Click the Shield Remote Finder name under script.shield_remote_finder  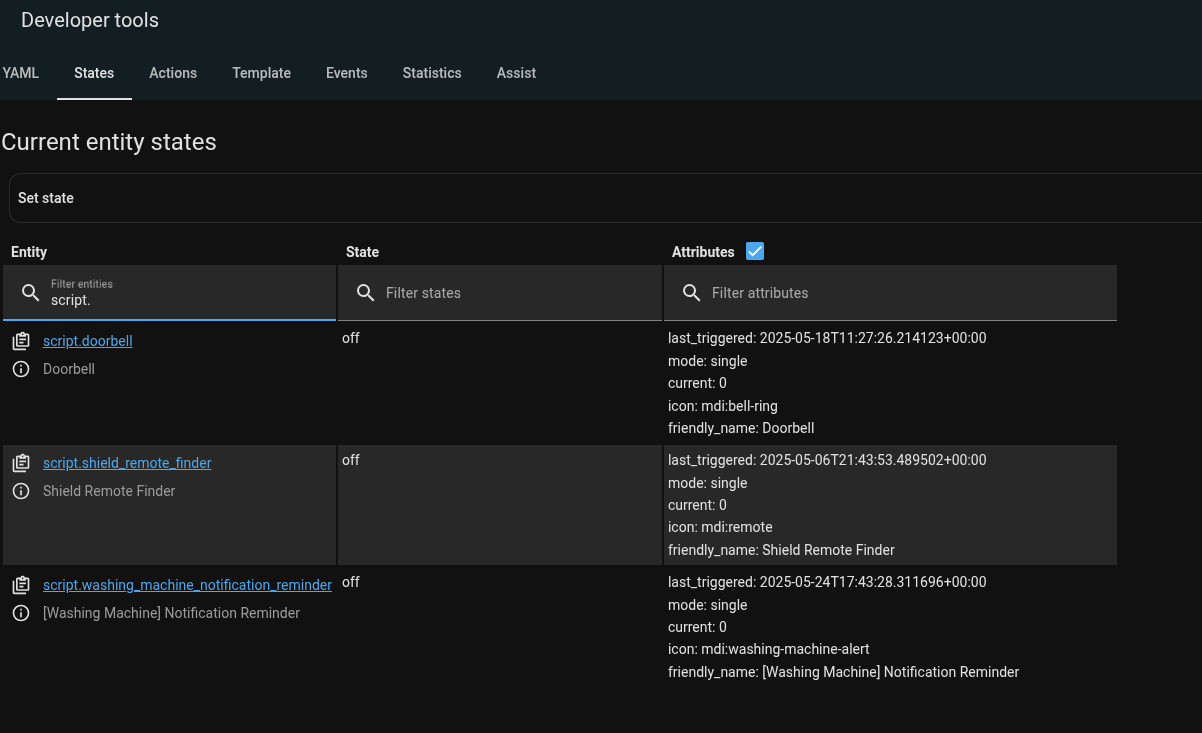pyautogui.click(x=109, y=491)
